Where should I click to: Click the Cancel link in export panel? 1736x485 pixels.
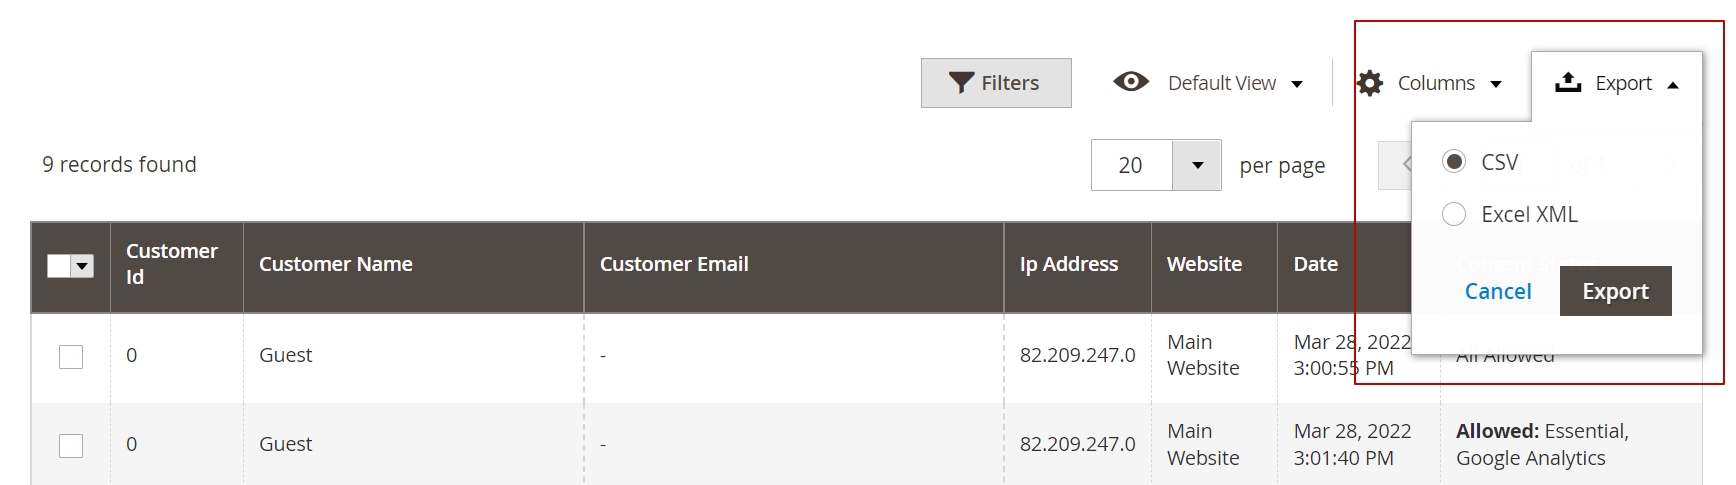(x=1498, y=291)
